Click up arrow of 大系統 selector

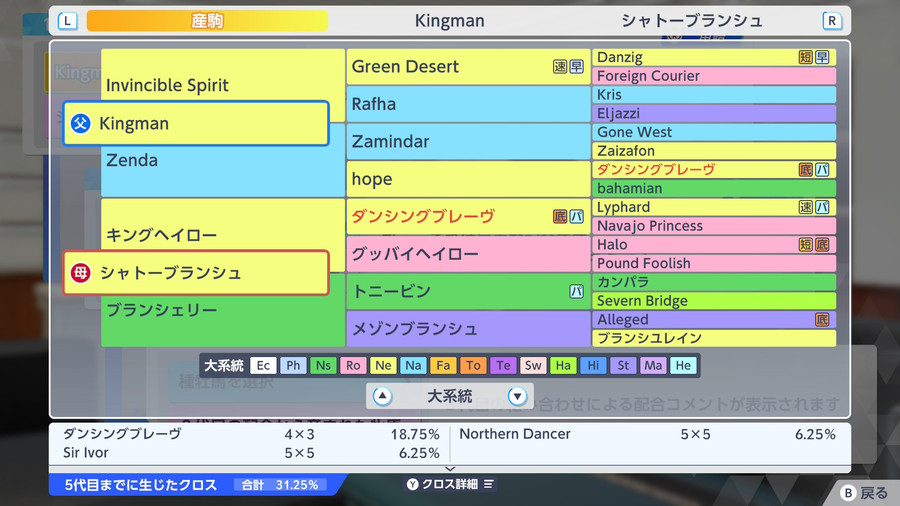pos(382,396)
